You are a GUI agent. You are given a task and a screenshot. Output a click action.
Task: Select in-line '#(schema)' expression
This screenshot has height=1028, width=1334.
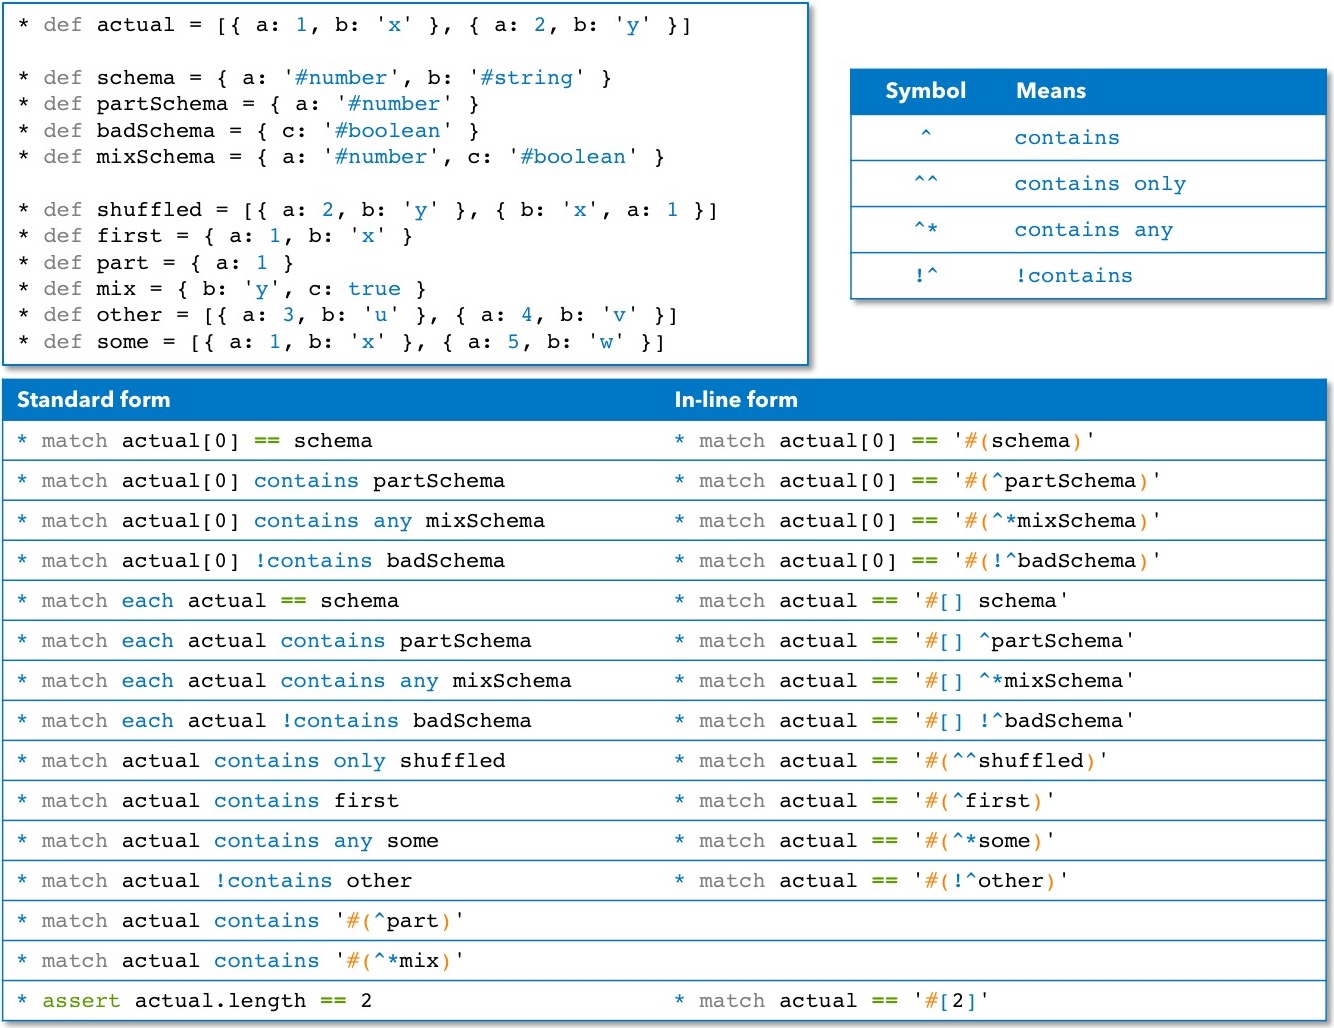point(1024,441)
